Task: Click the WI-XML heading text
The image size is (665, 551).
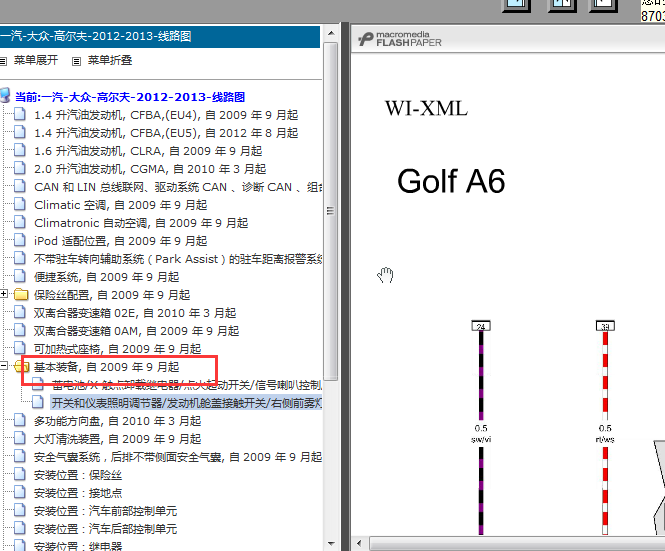Action: click(426, 109)
